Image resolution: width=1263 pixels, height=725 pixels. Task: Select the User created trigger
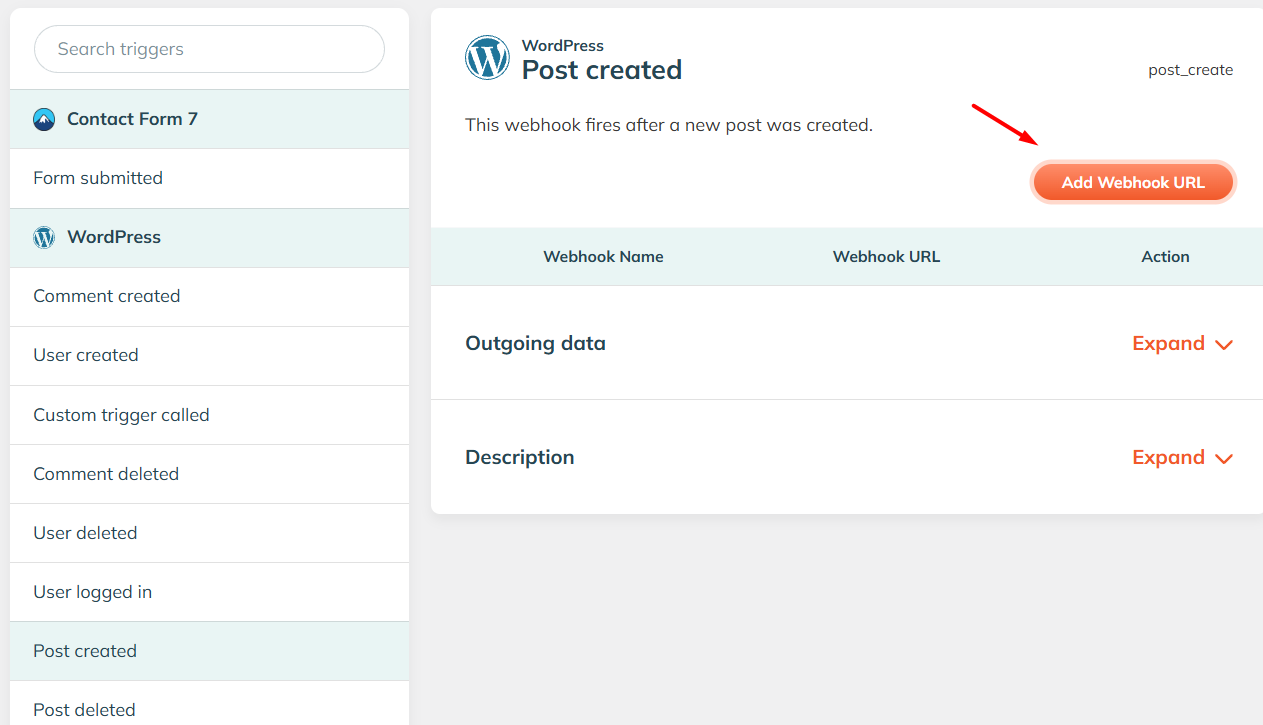pos(86,355)
